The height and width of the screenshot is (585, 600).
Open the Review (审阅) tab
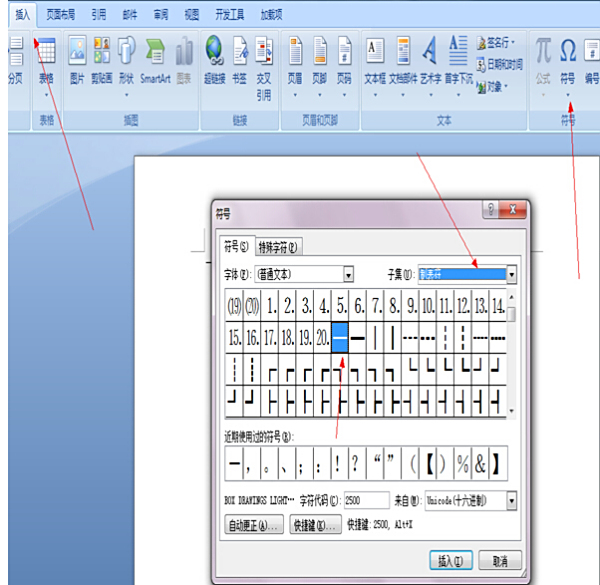pyautogui.click(x=161, y=15)
